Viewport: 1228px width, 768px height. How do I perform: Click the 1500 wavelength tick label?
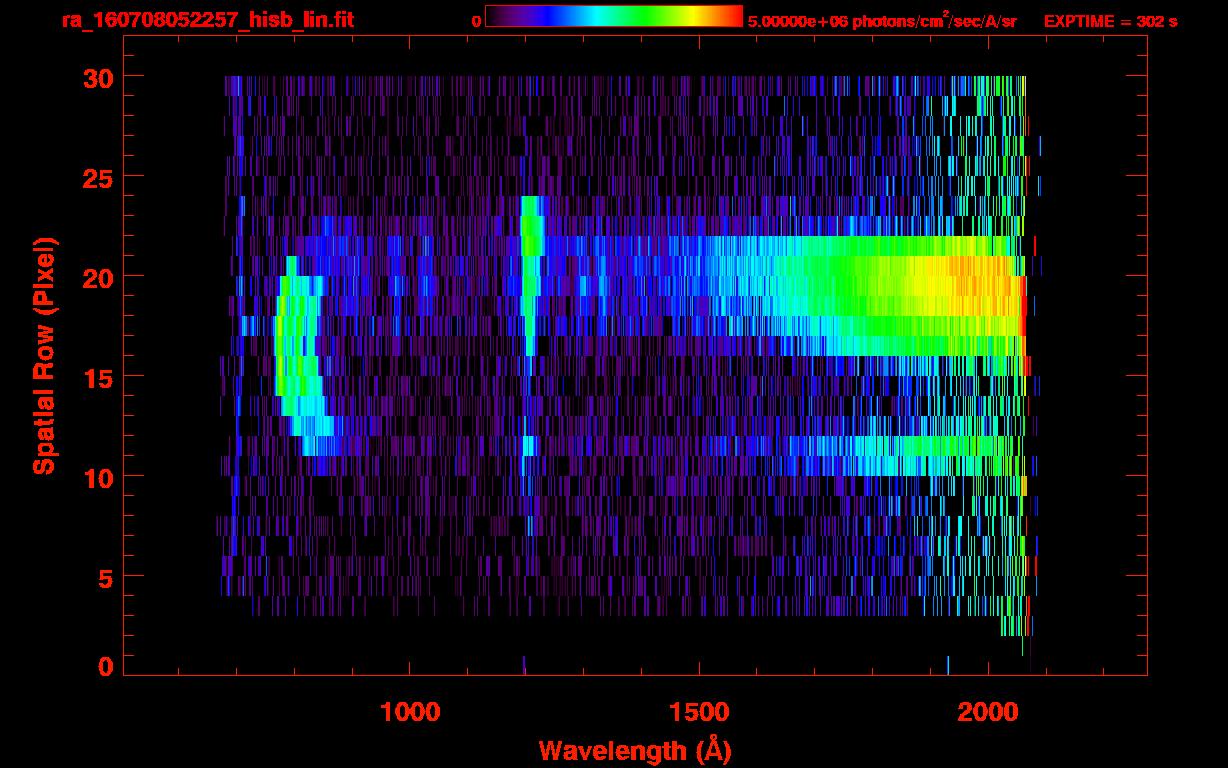click(699, 712)
